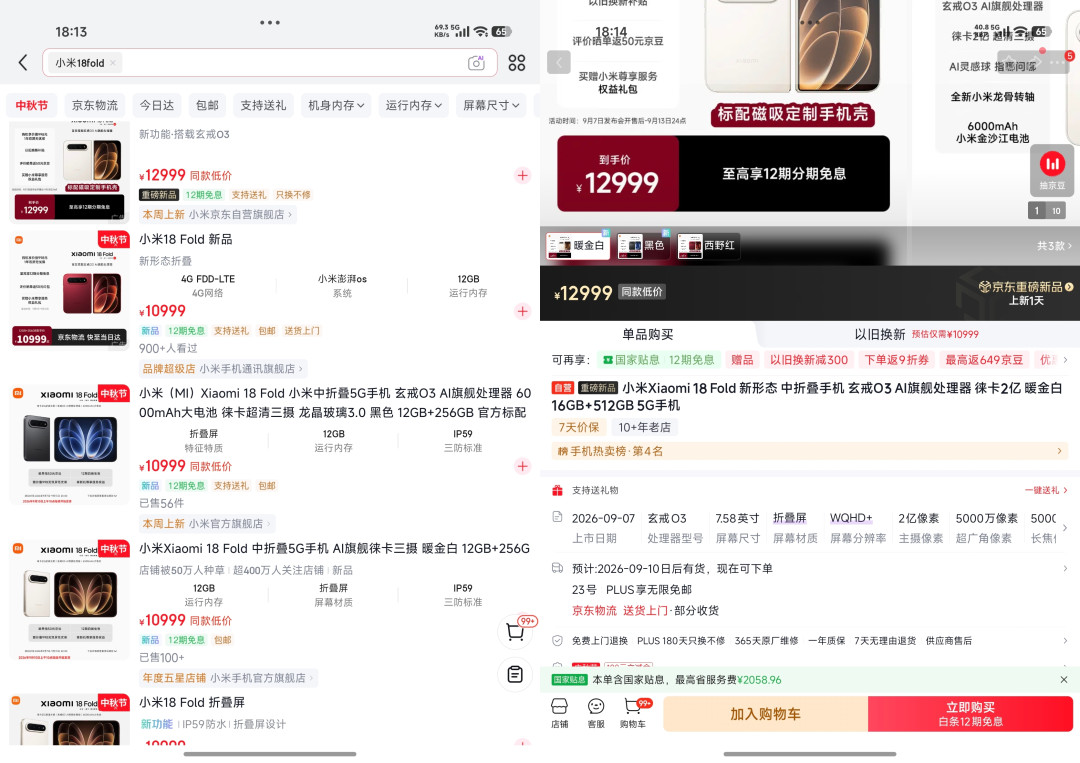Screen dimensions: 1080x763
Task: Tap the 下单返9折券 tag
Action: coord(897,359)
